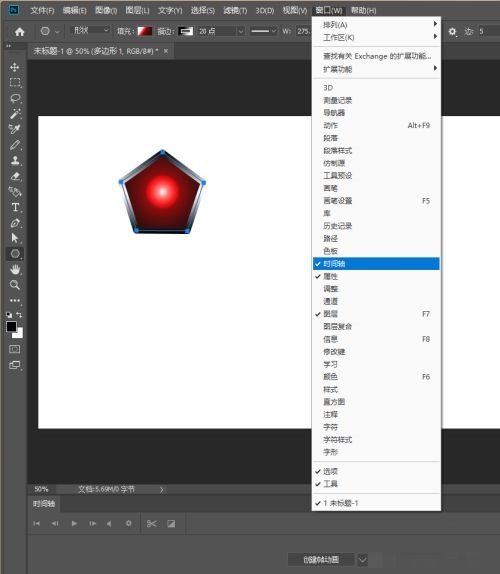Image resolution: width=500 pixels, height=574 pixels.
Task: Click the timeline settings gear icon
Action: click(128, 523)
